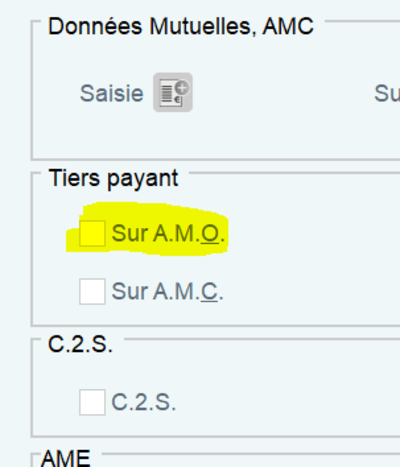Image resolution: width=400 pixels, height=467 pixels.
Task: Click the euro symbol on Saisie icon
Action: 178,100
